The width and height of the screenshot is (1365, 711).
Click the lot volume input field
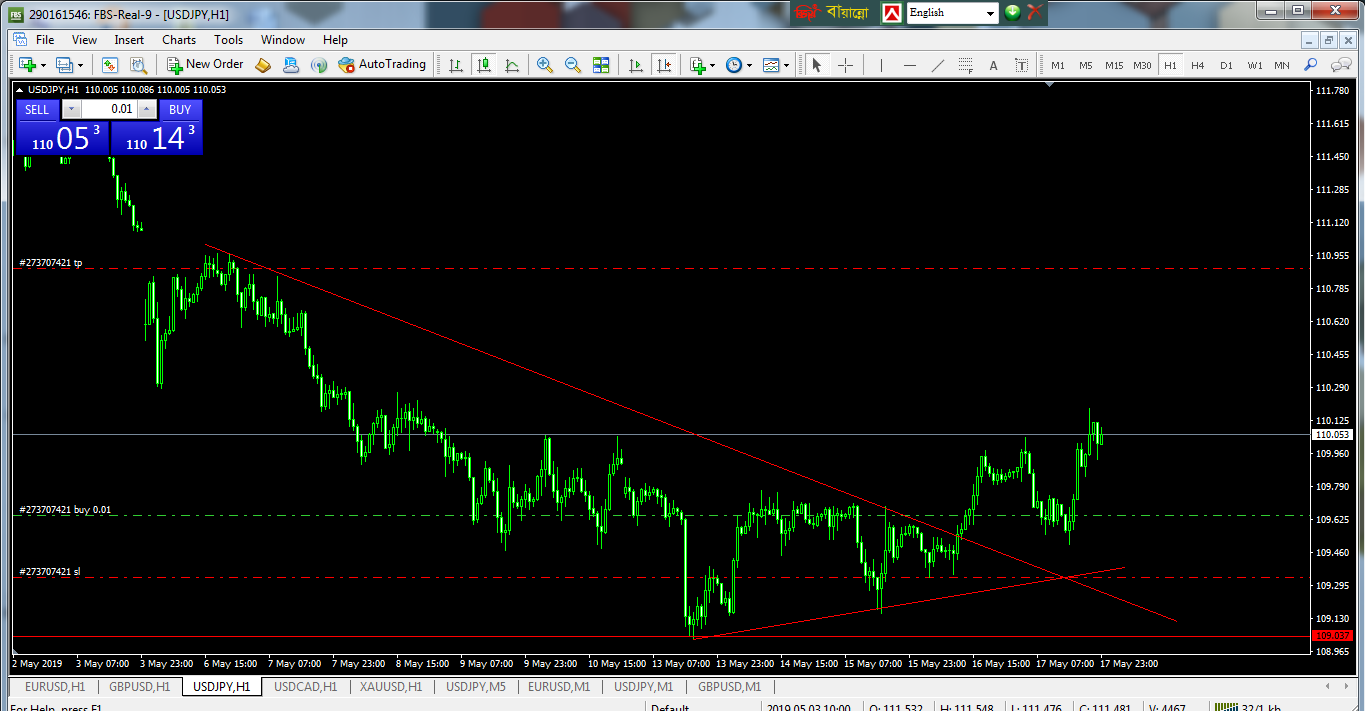tap(108, 109)
